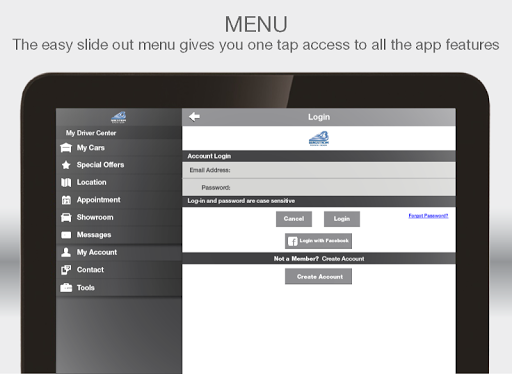Click the Cancel button
The height and width of the screenshot is (374, 512).
[x=294, y=219]
